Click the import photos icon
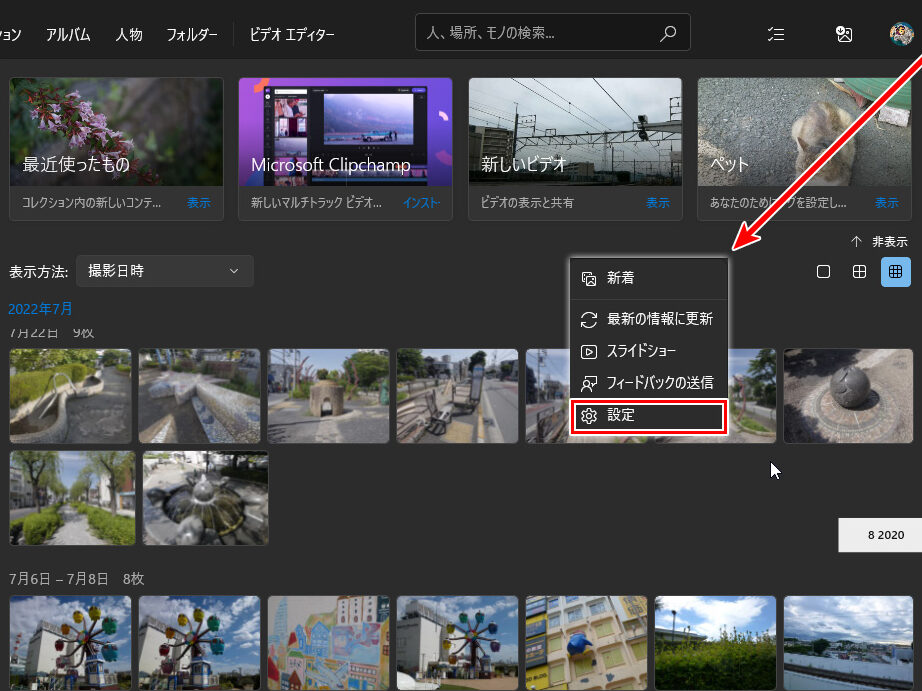Screen dimensions: 922x691 click(844, 34)
